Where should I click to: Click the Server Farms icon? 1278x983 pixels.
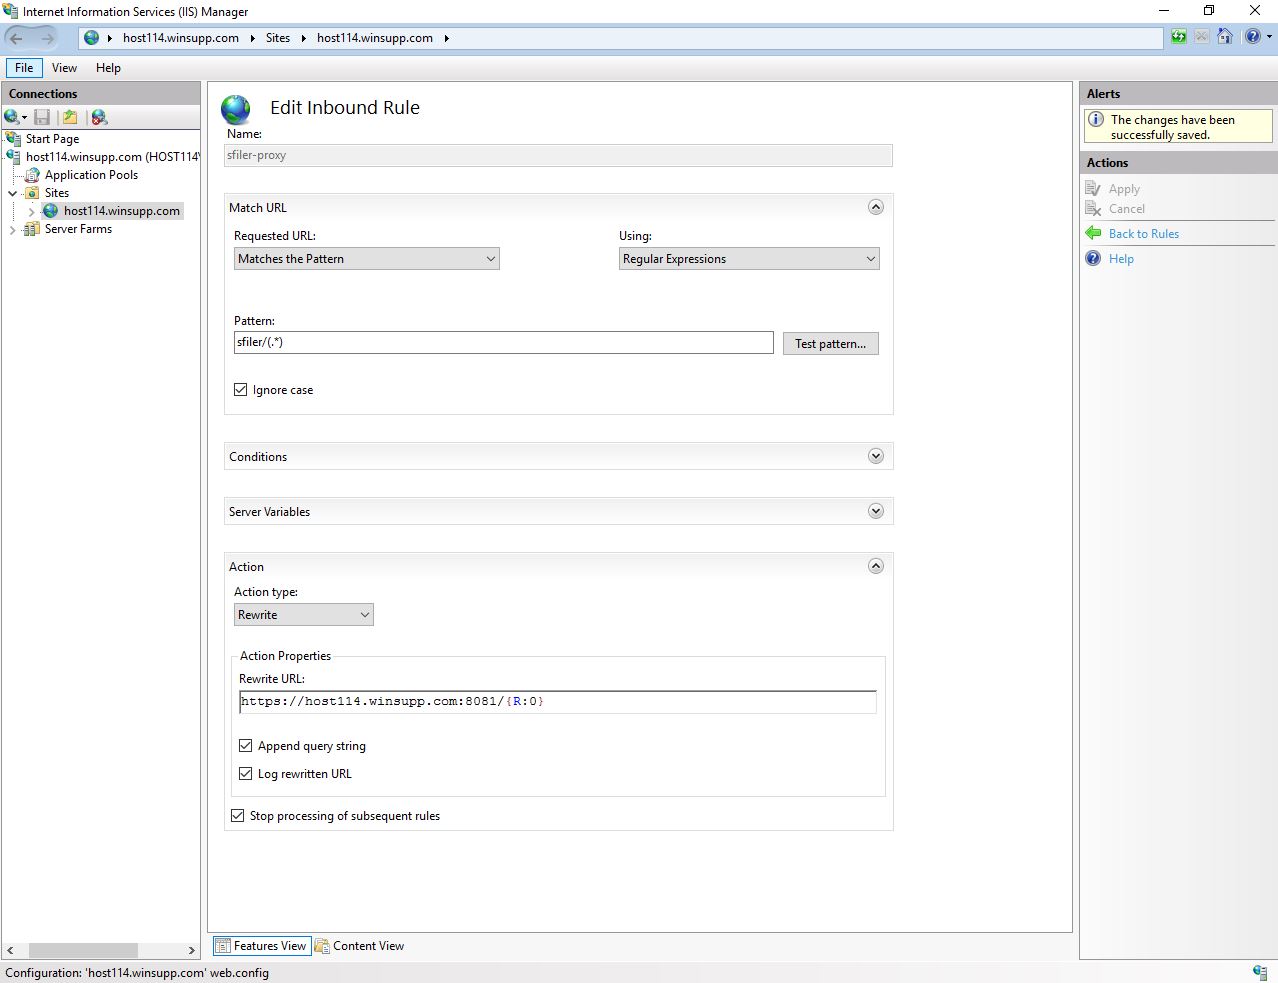[33, 229]
